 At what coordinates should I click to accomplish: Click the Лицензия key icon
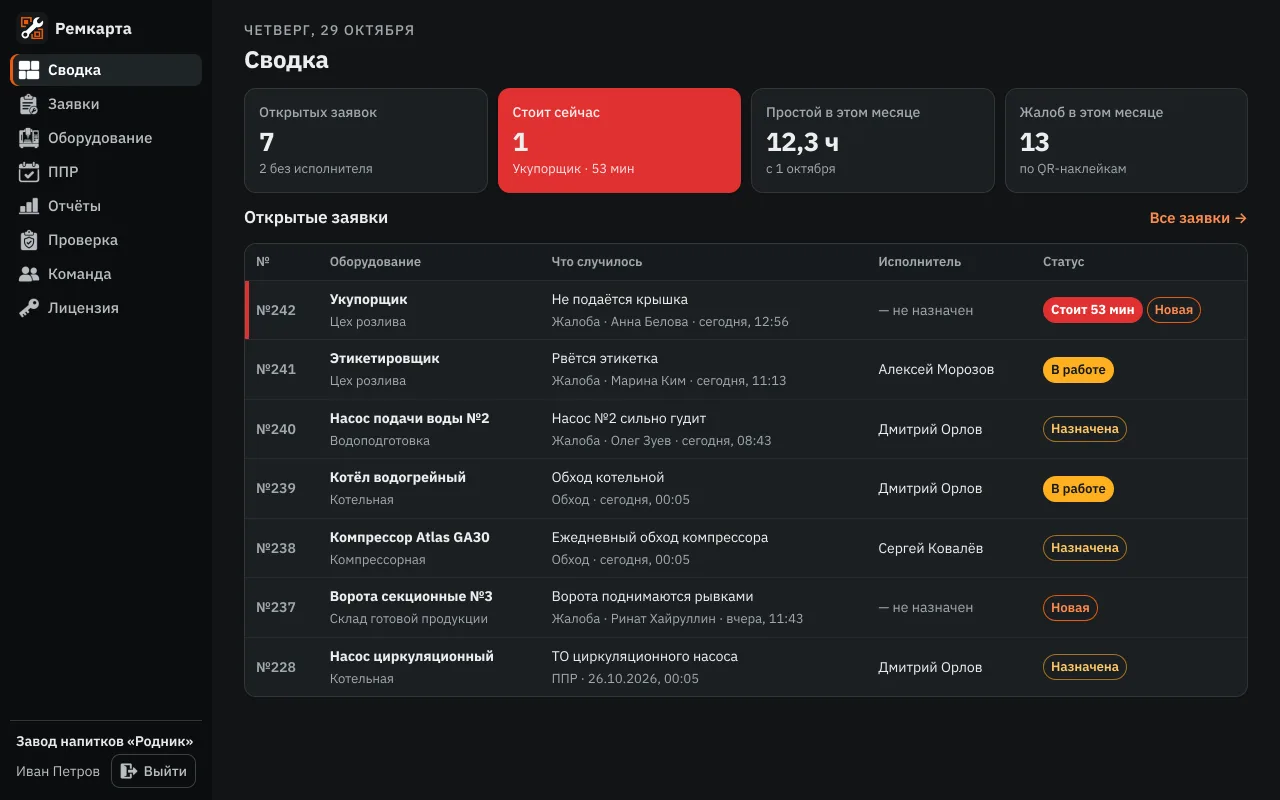[x=29, y=308]
